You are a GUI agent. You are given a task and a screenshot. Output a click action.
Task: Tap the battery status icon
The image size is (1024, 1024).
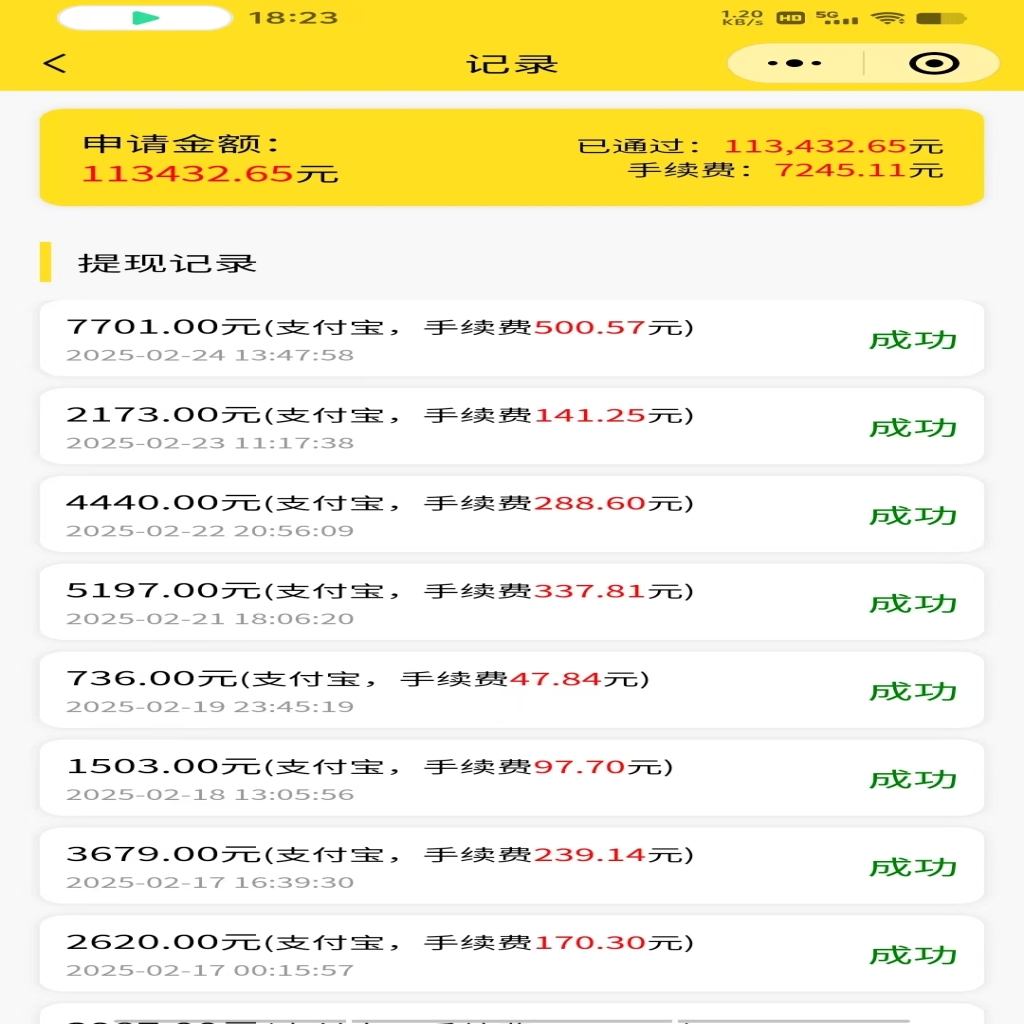click(x=941, y=18)
